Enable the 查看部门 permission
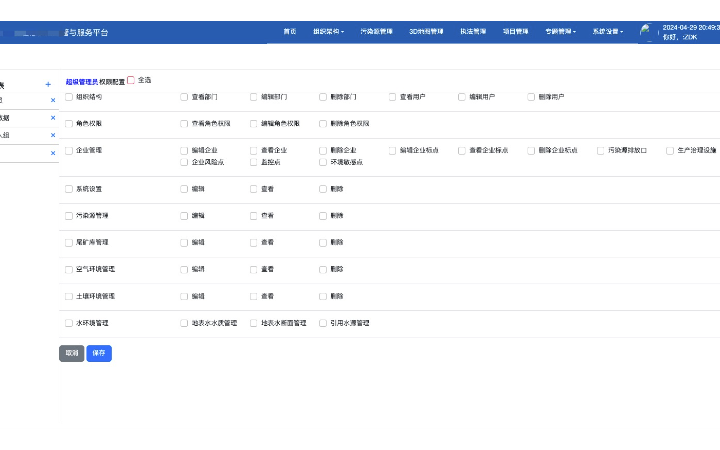The image size is (720, 450). click(184, 97)
